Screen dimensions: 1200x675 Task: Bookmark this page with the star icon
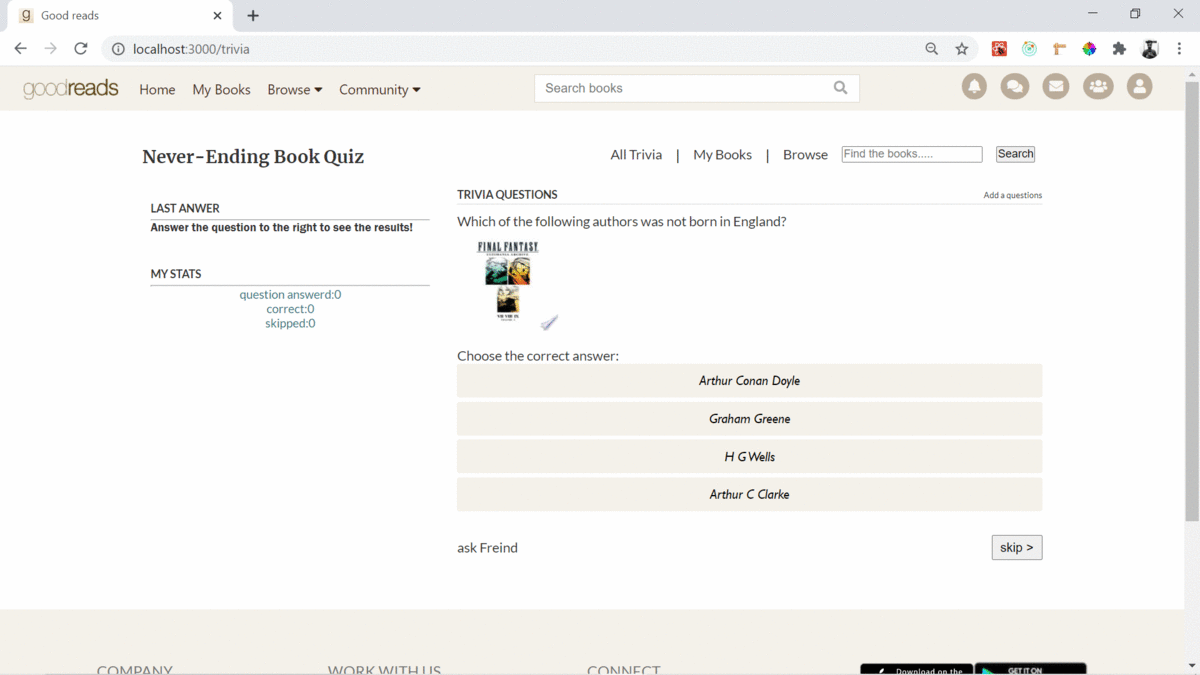coord(962,49)
